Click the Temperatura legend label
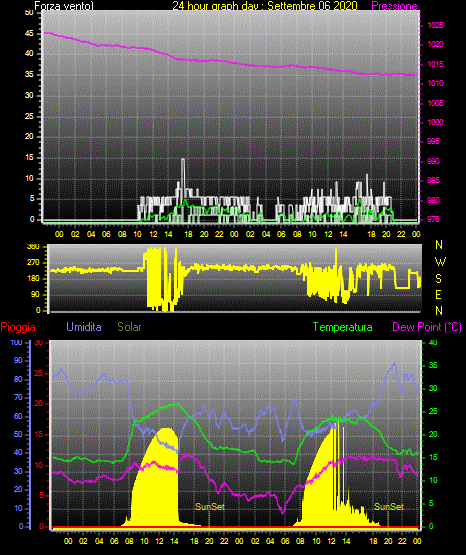The image size is (466, 555). 343,327
